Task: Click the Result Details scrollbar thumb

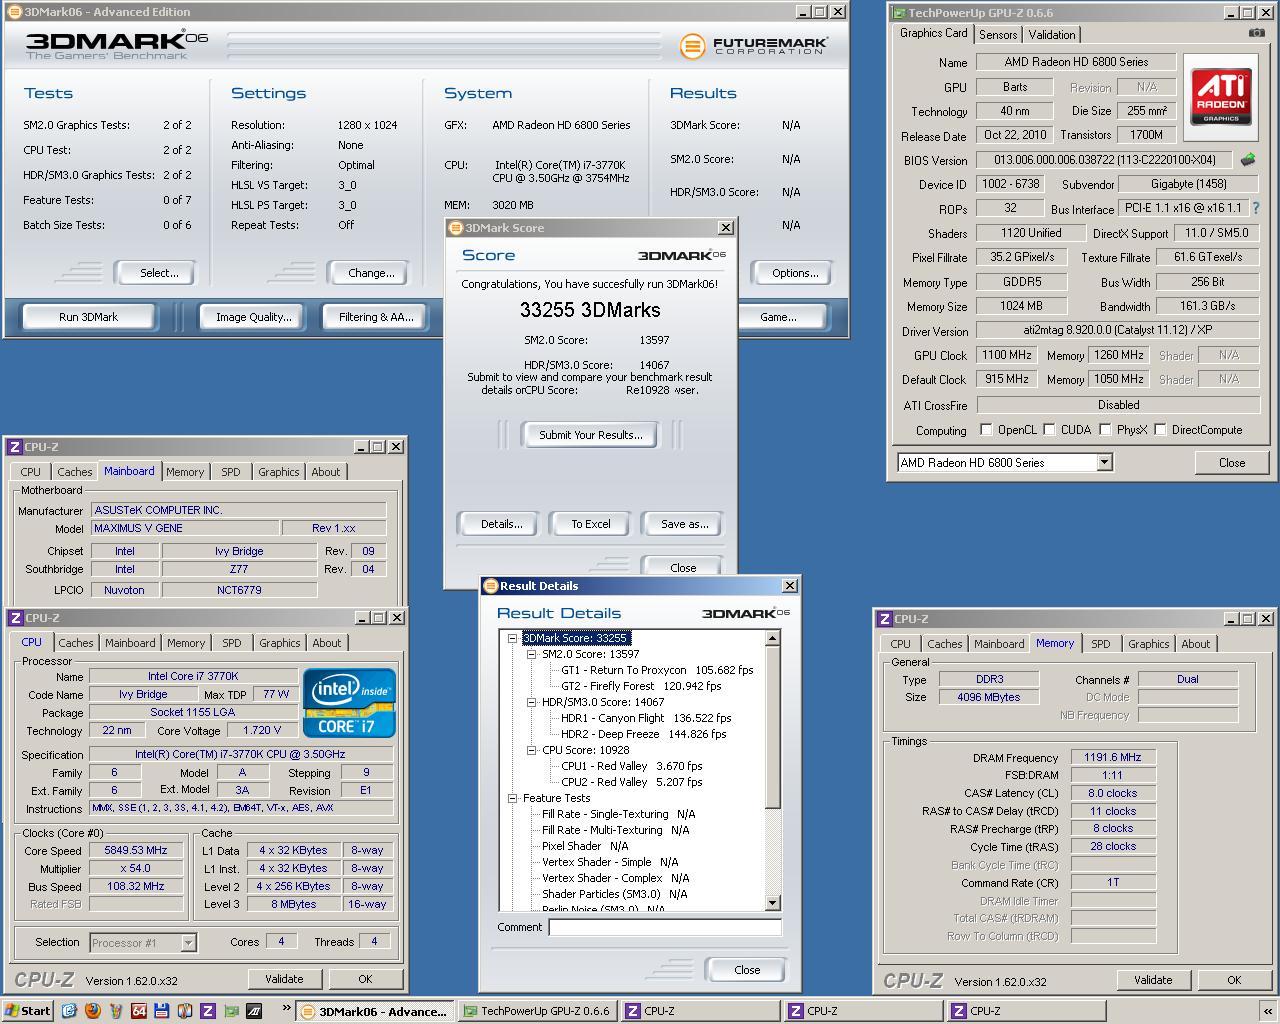Action: click(772, 728)
